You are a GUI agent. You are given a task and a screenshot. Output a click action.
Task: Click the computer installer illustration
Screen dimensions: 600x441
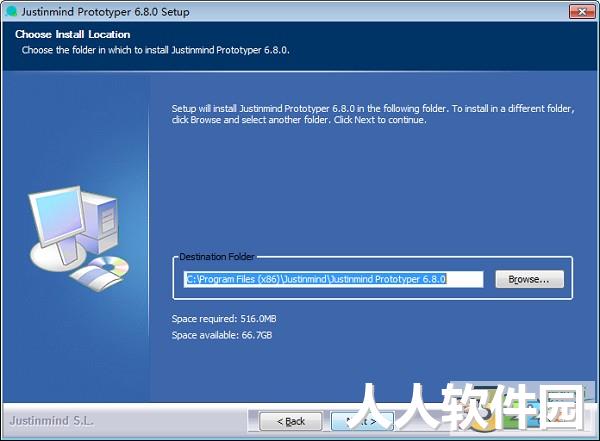point(78,239)
